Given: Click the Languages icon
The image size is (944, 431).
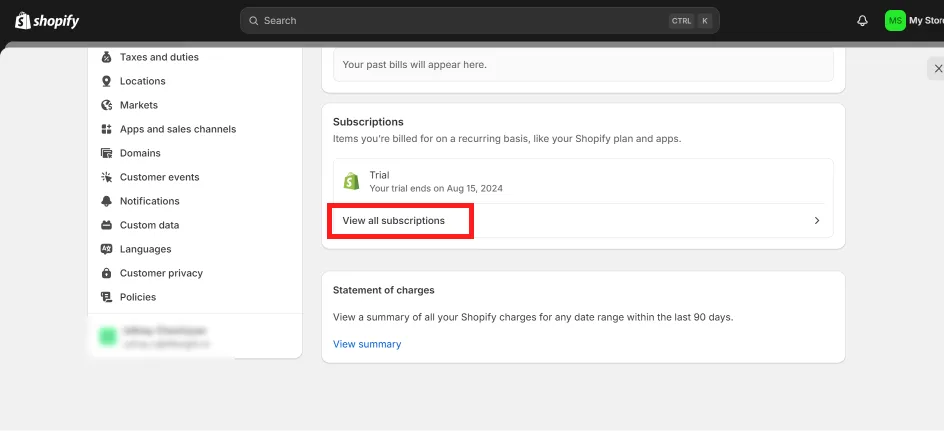Looking at the screenshot, I should click(x=107, y=249).
